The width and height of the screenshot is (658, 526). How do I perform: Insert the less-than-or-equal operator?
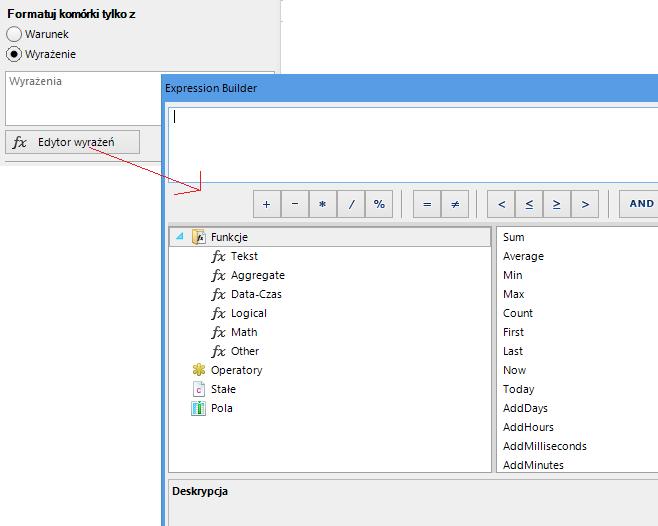click(x=529, y=204)
